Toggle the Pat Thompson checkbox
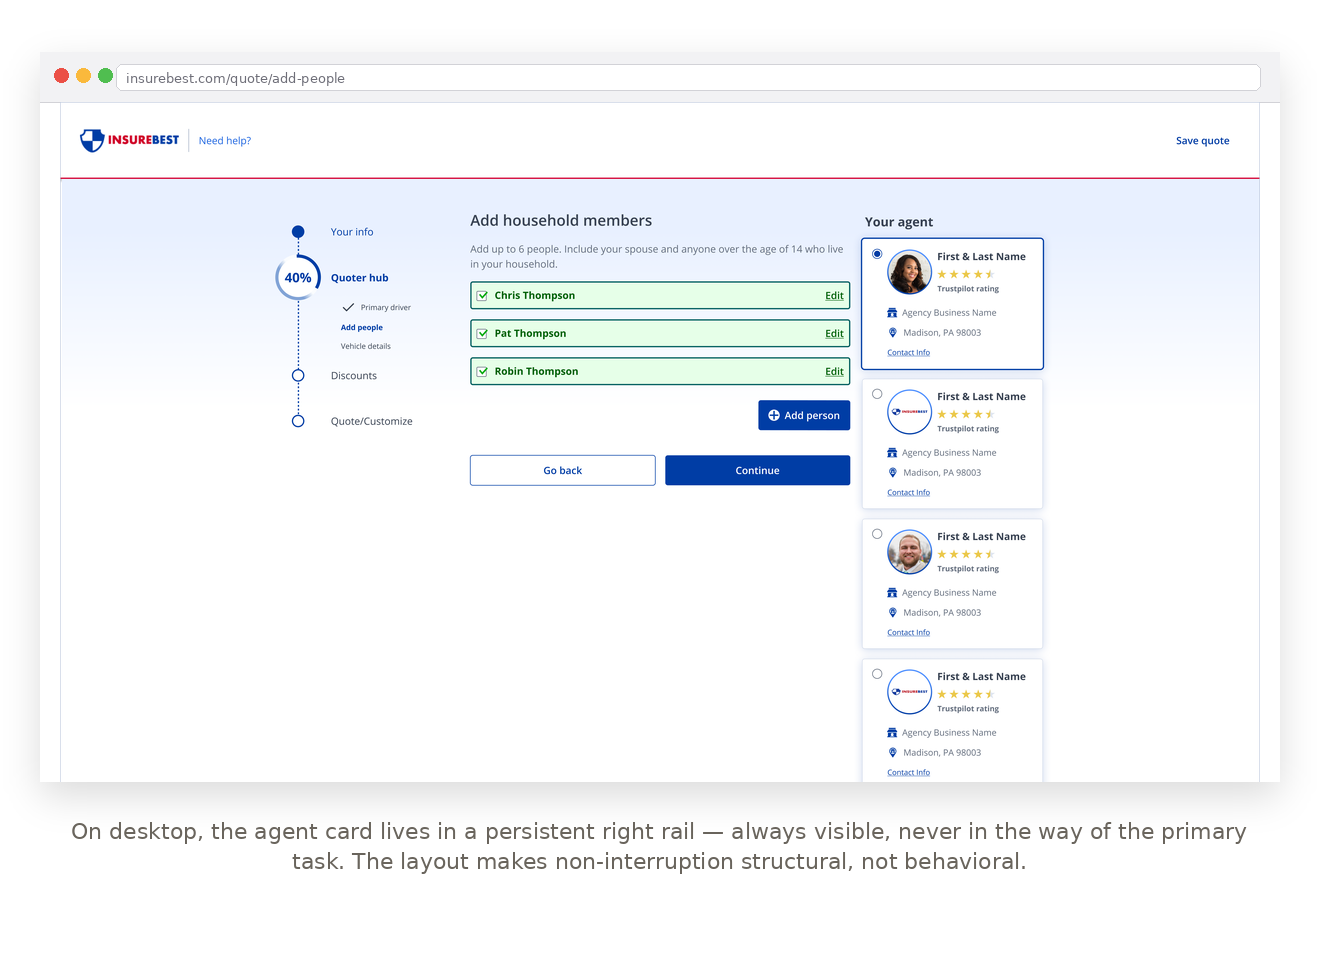Screen dimensions: 1320x980 [482, 334]
